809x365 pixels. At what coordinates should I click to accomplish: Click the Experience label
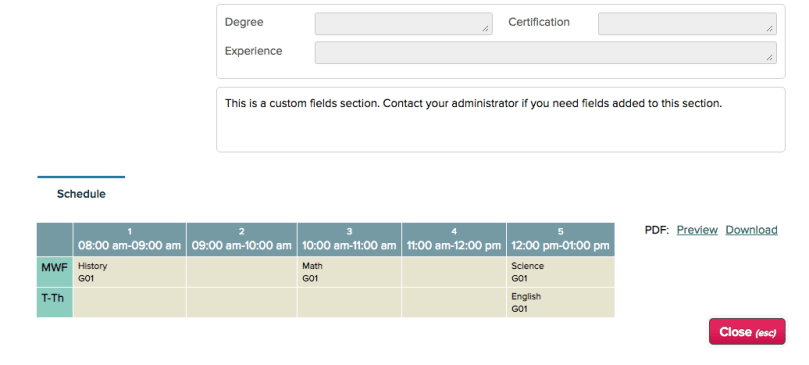pyautogui.click(x=253, y=51)
